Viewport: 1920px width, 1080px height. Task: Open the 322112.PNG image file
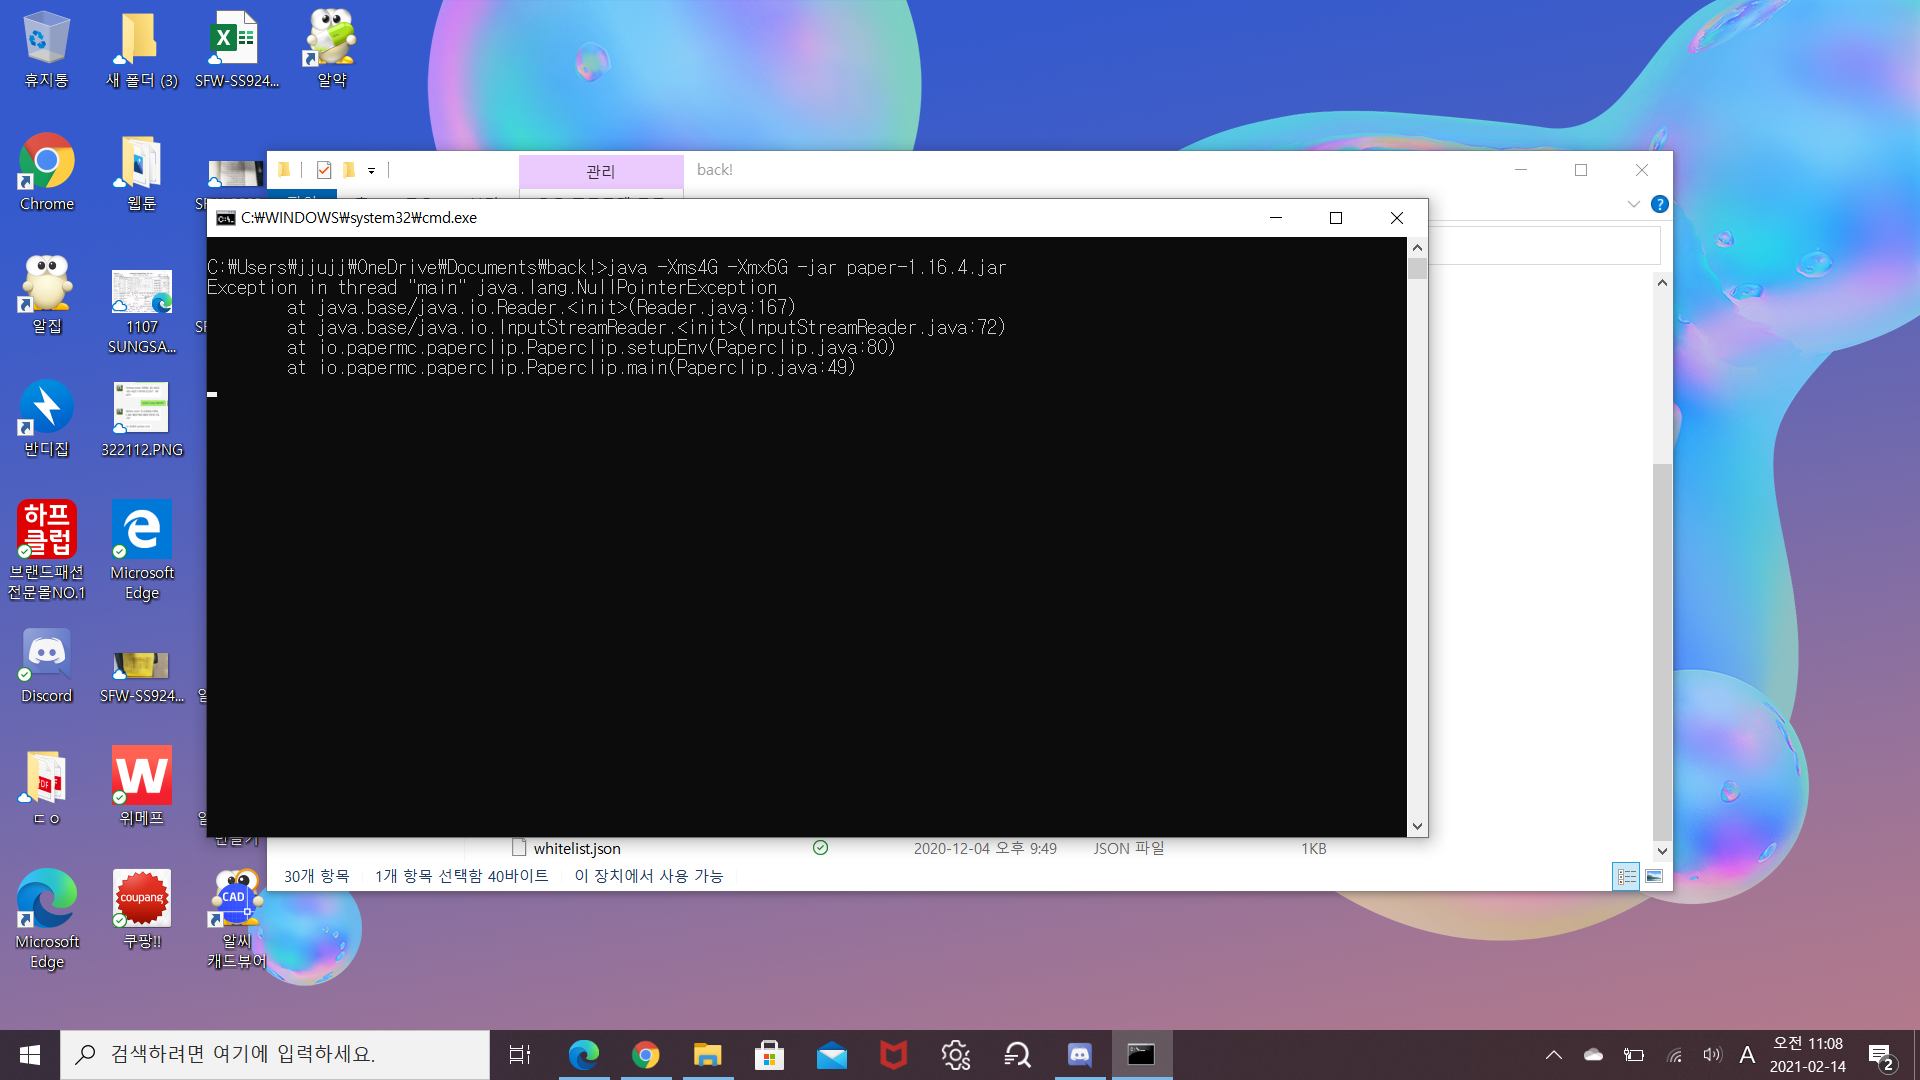(x=141, y=418)
